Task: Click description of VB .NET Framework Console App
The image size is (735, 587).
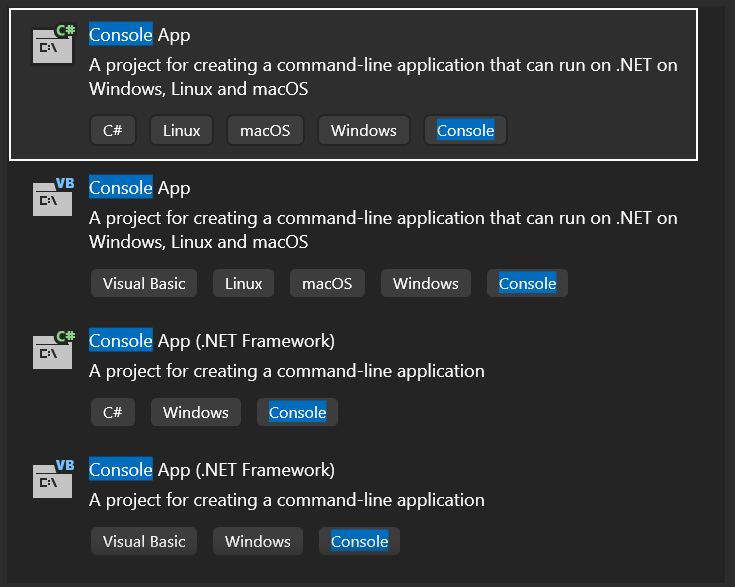Action: click(x=287, y=500)
